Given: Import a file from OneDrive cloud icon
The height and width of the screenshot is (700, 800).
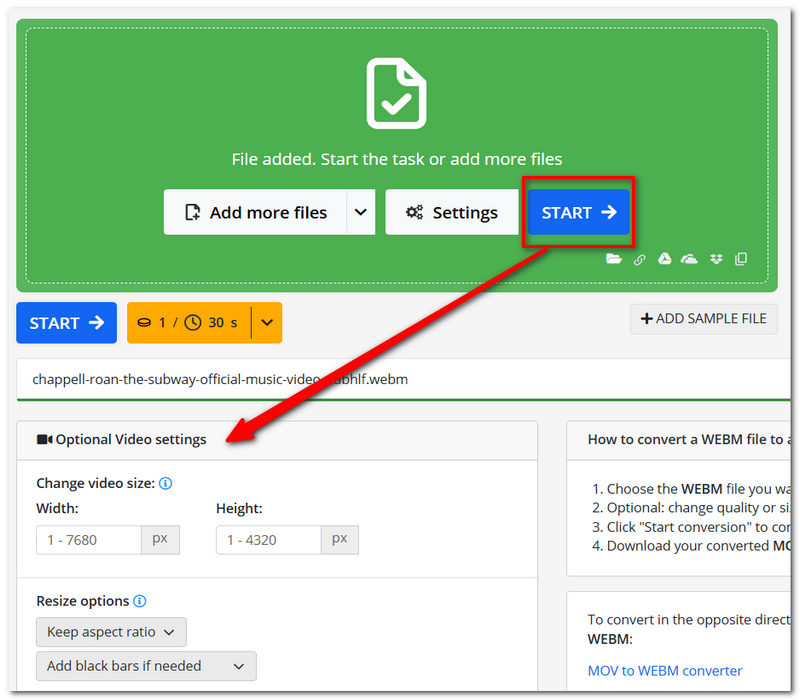Looking at the screenshot, I should pyautogui.click(x=689, y=259).
